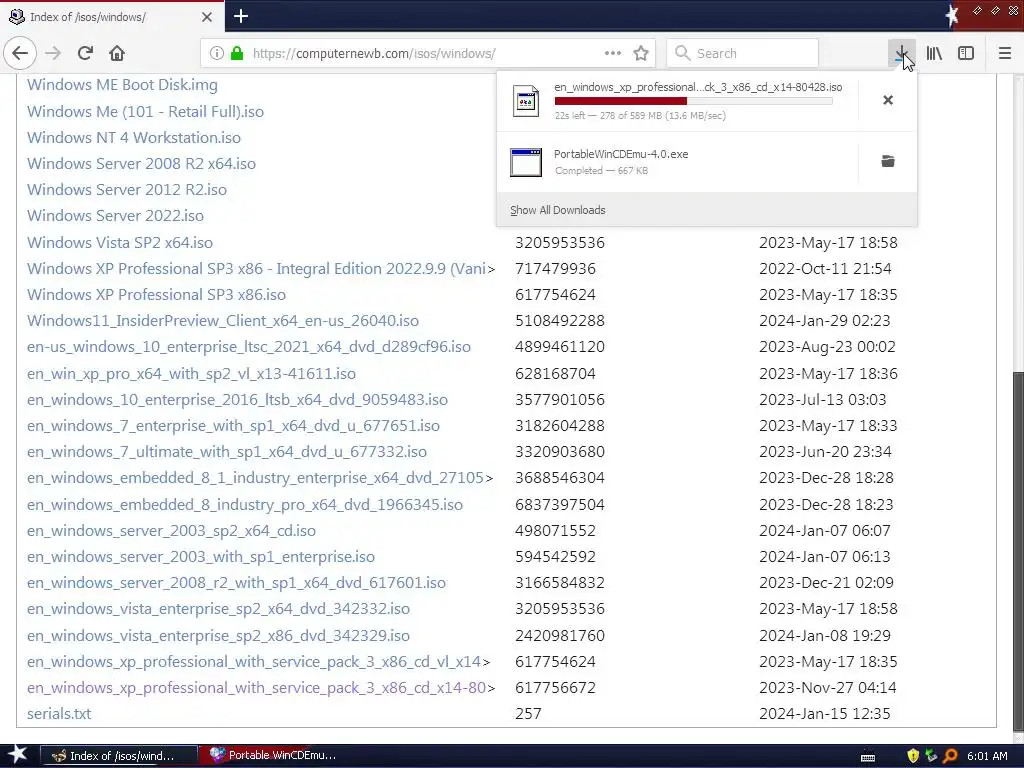This screenshot has height=768, width=1024.
Task: Close the Index of /isos/windows/ tab
Action: click(207, 17)
